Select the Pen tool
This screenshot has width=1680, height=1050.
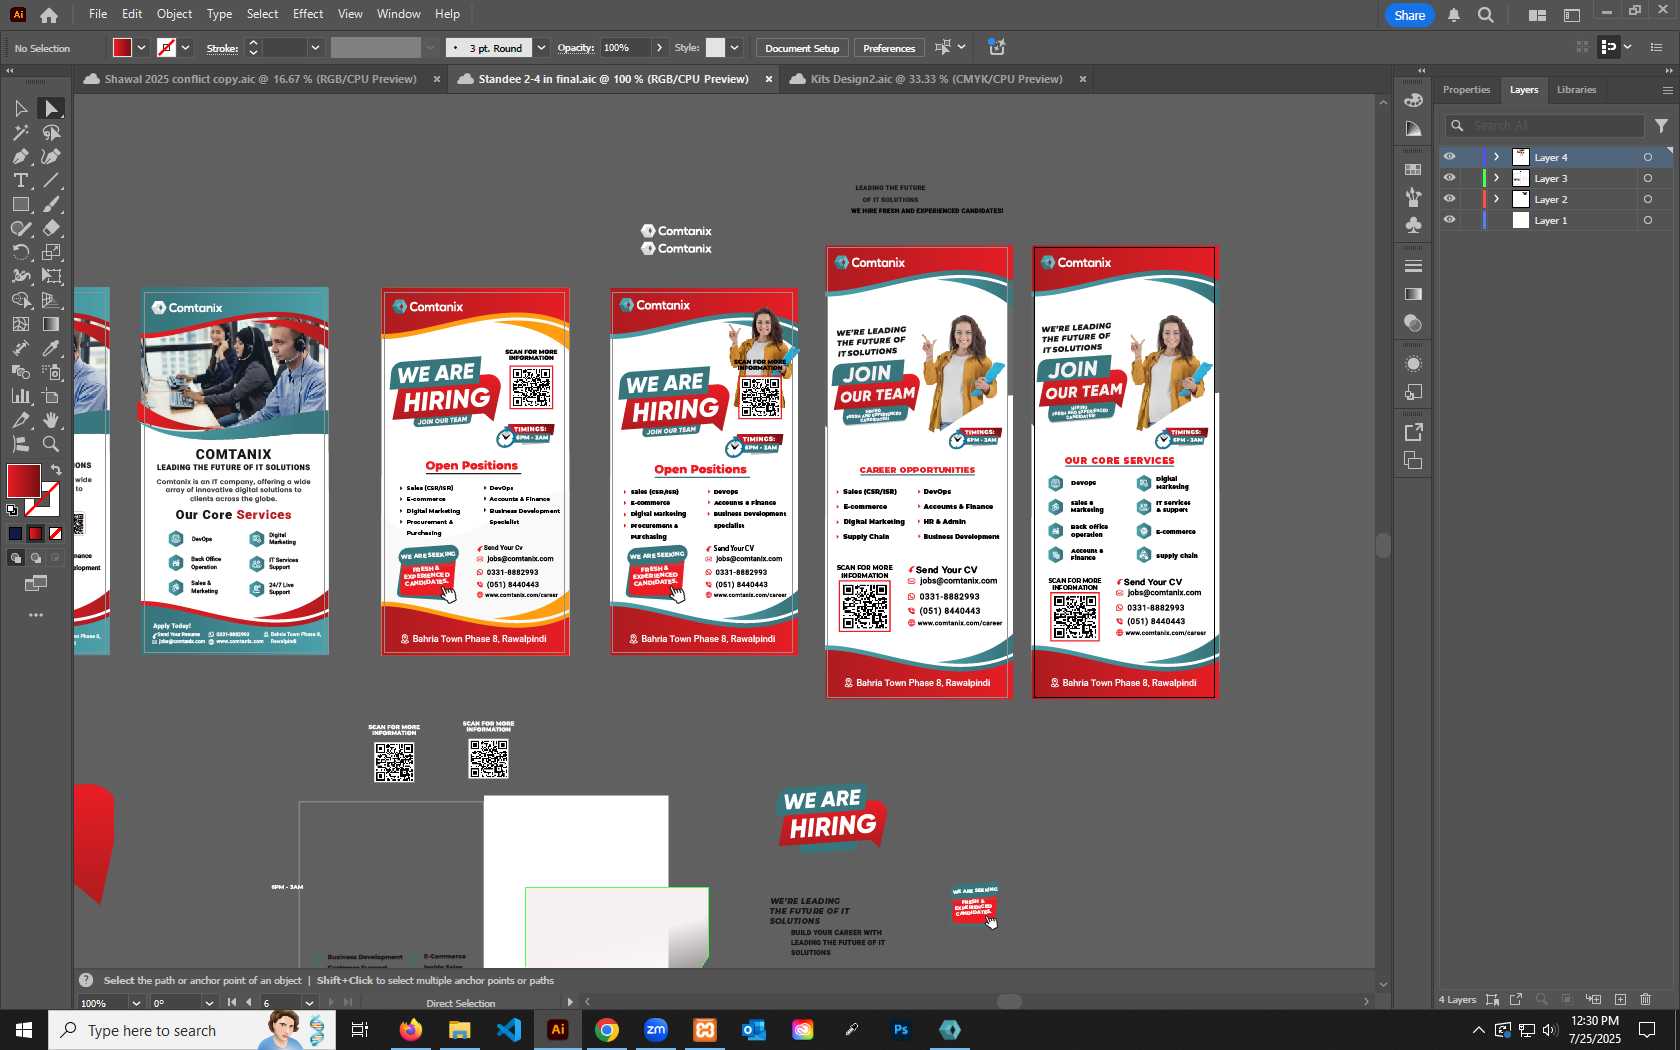click(20, 156)
